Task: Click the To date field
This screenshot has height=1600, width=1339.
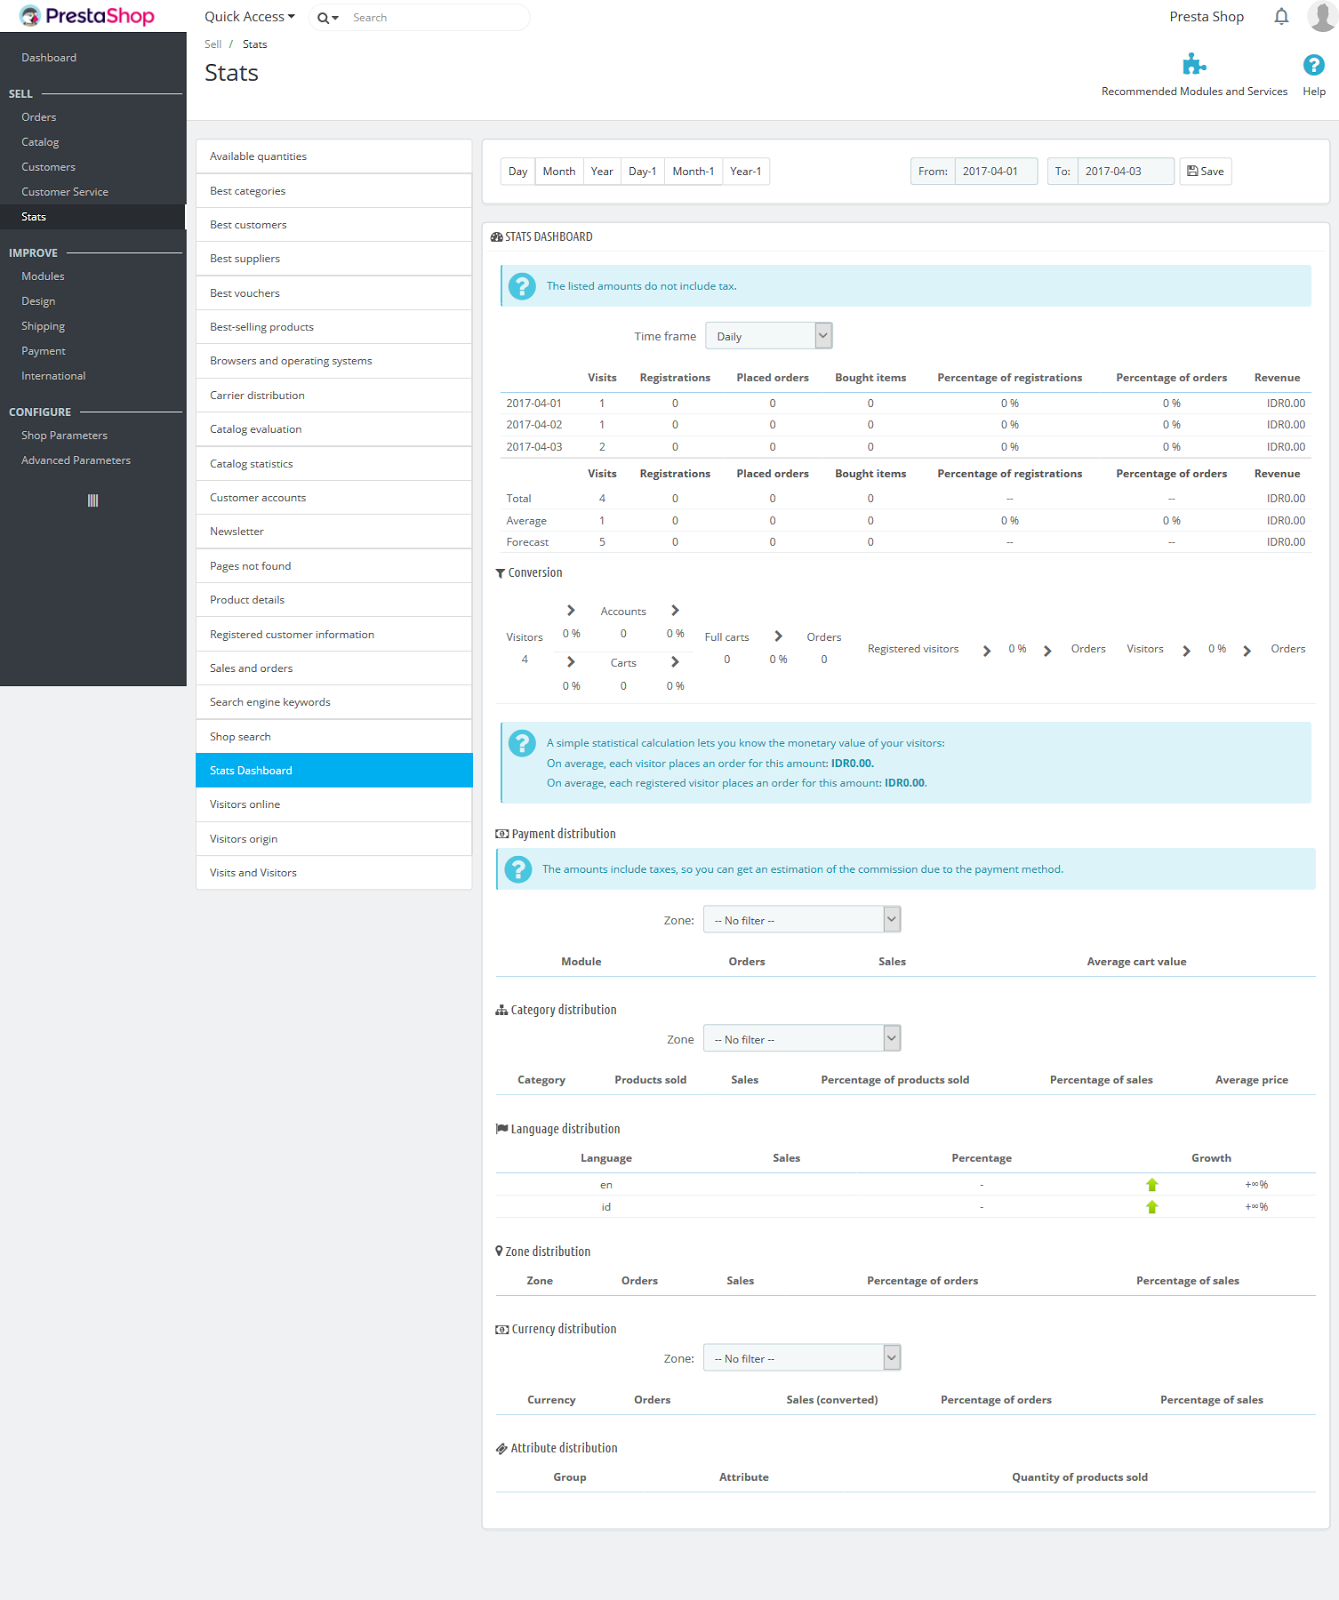Action: (x=1125, y=171)
